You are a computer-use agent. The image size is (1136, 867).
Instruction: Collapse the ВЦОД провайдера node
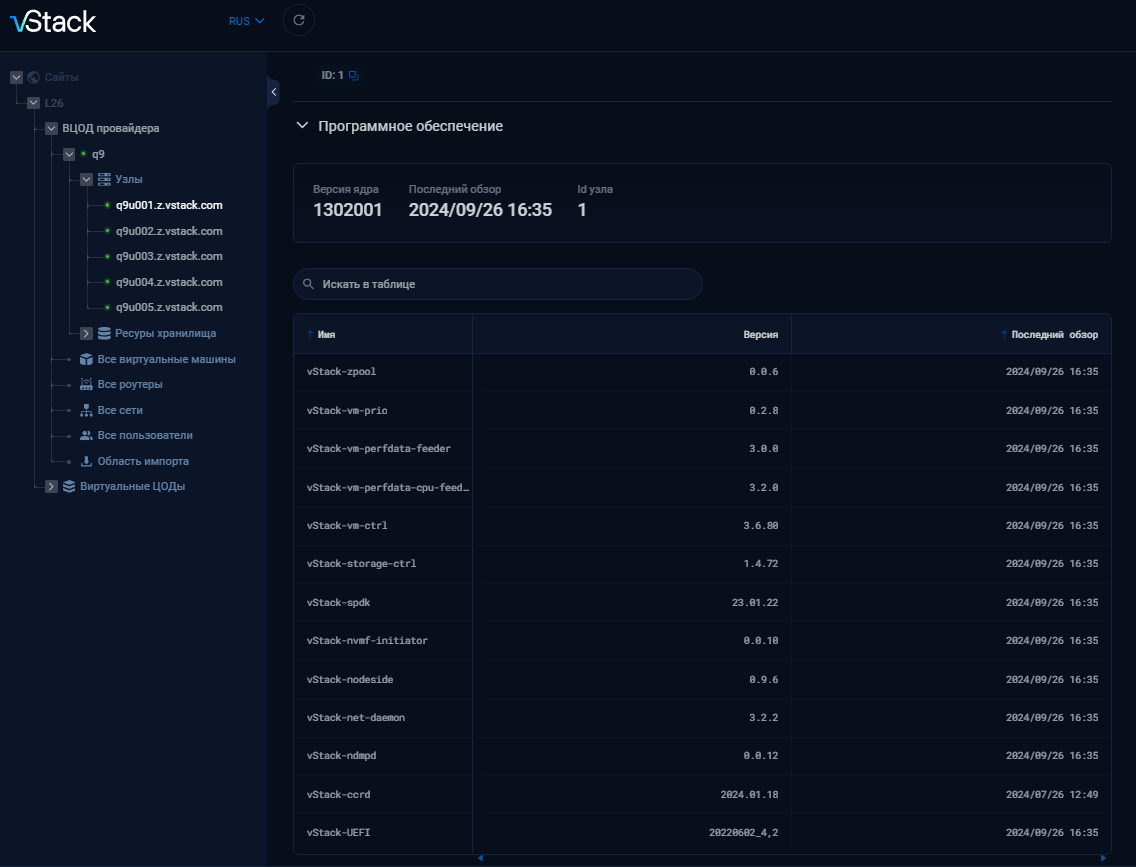point(51,128)
